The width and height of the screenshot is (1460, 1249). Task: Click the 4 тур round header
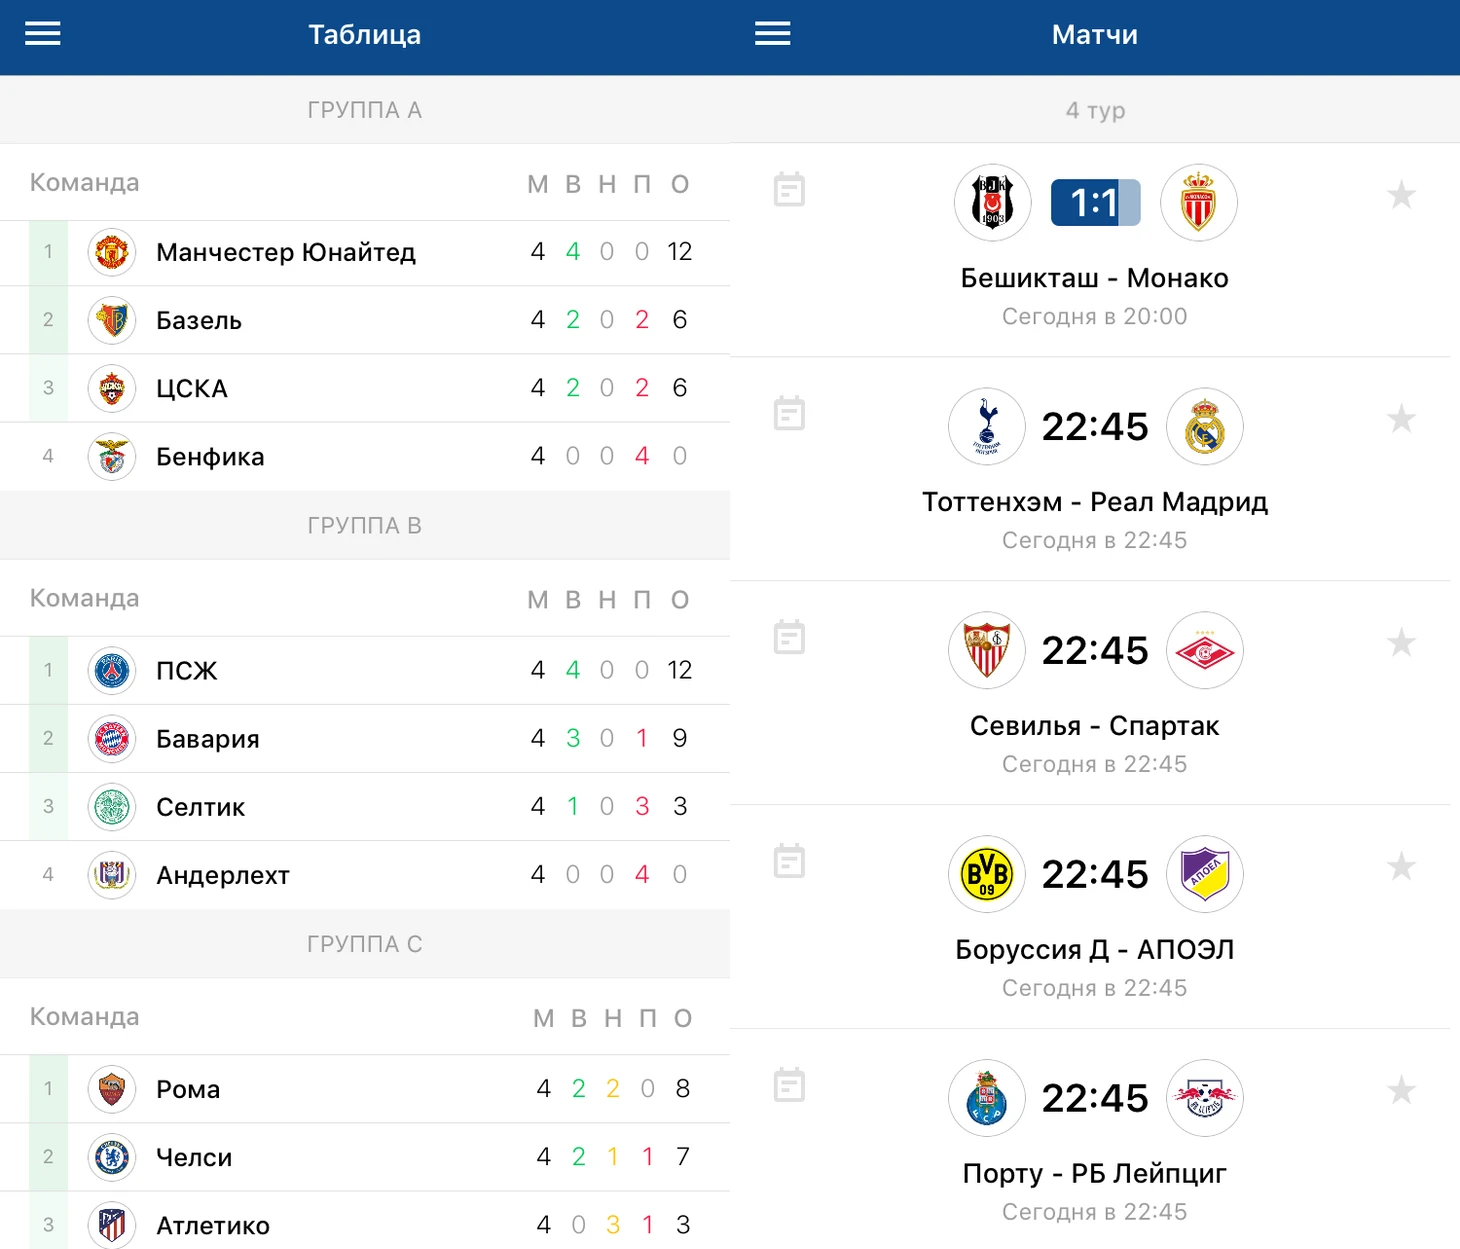(1095, 110)
